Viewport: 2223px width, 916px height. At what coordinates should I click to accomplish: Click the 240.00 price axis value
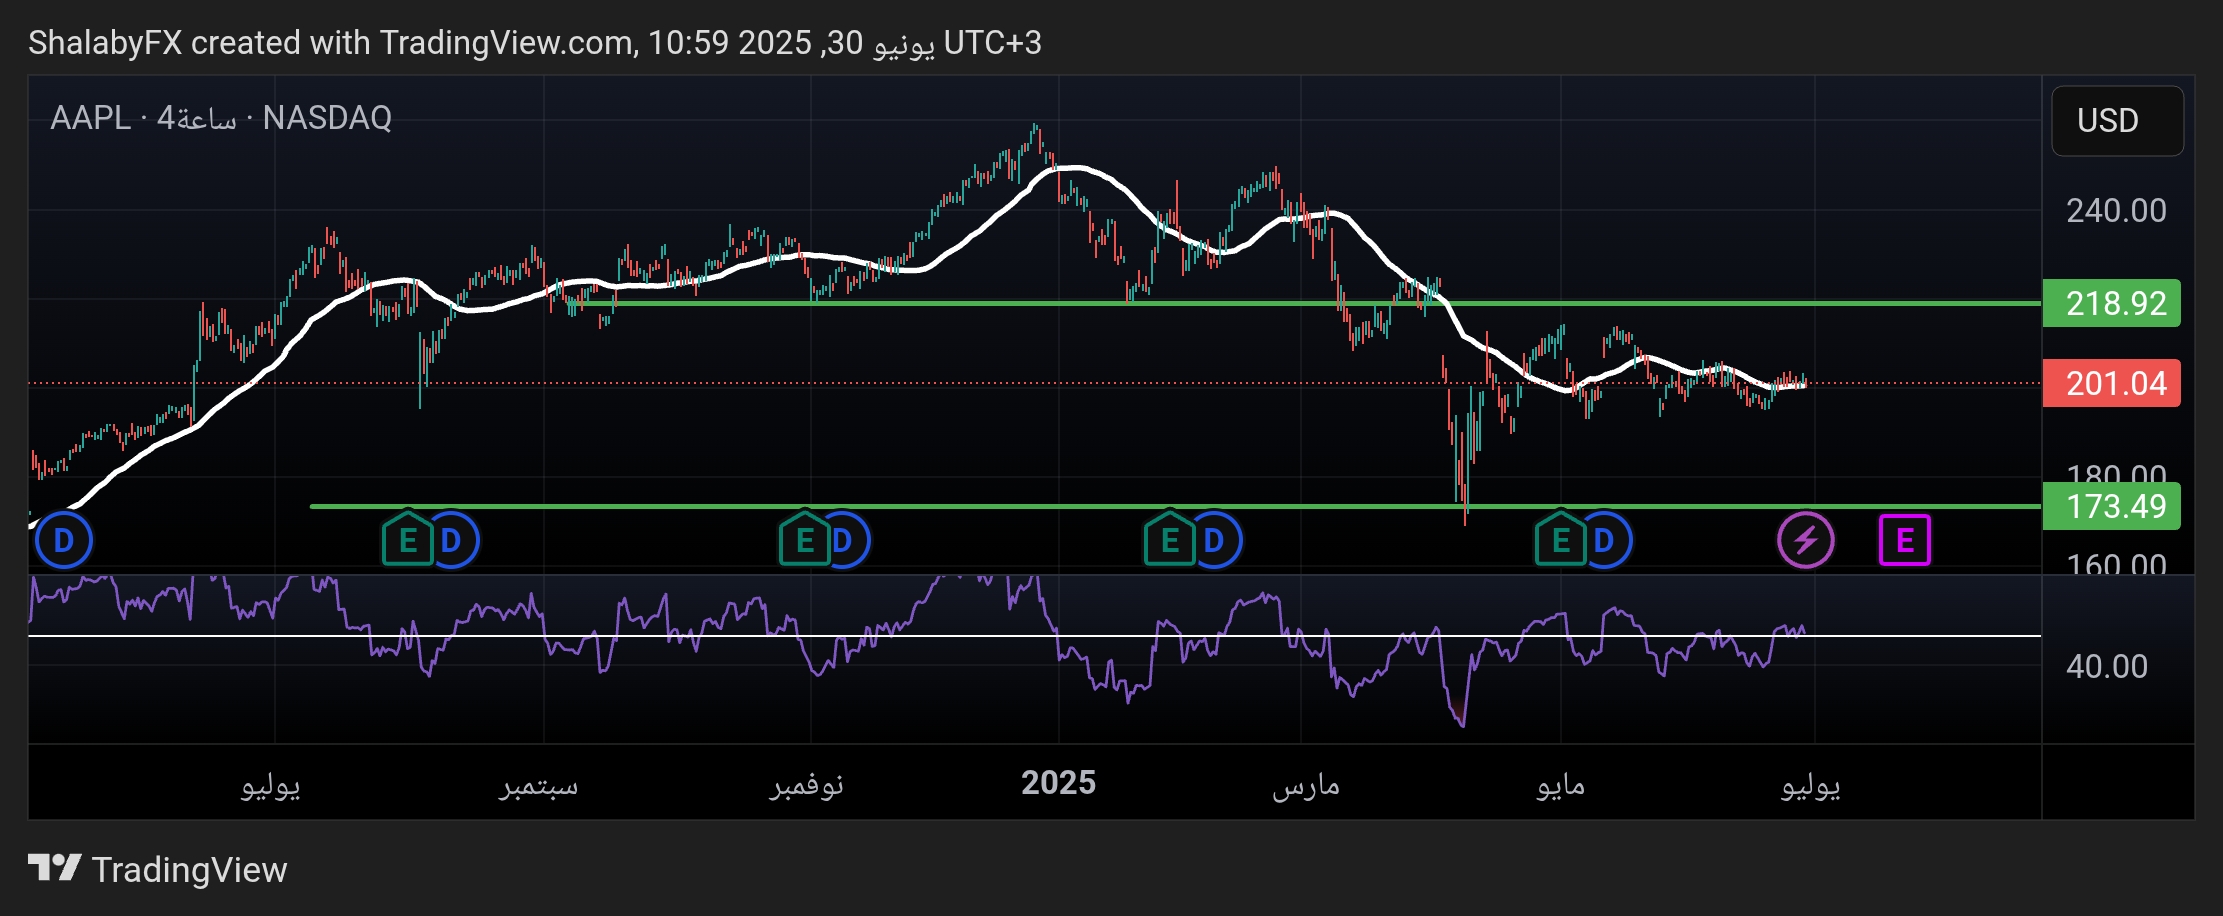(2116, 211)
